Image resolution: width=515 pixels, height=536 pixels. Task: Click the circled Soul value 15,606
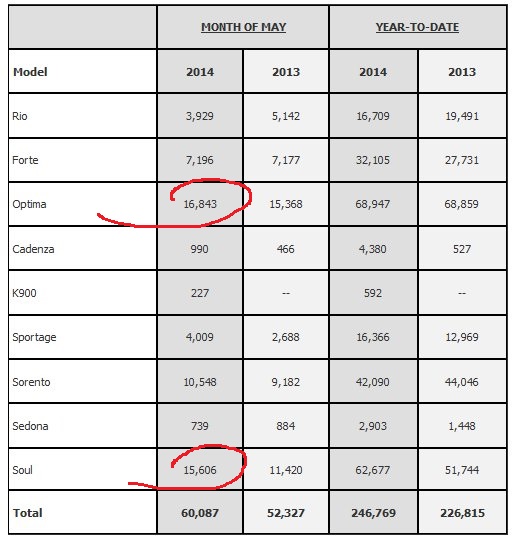pyautogui.click(x=200, y=470)
